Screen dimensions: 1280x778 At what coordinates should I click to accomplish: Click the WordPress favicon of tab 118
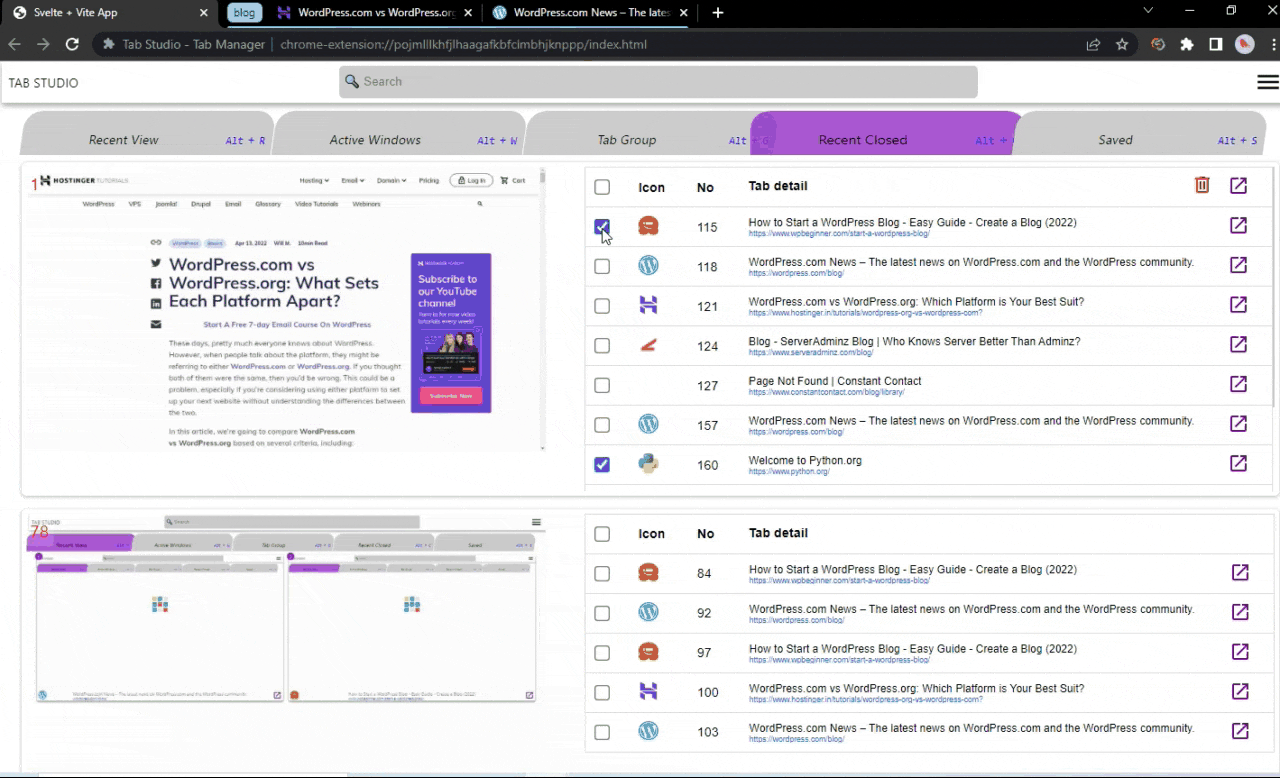click(x=648, y=266)
